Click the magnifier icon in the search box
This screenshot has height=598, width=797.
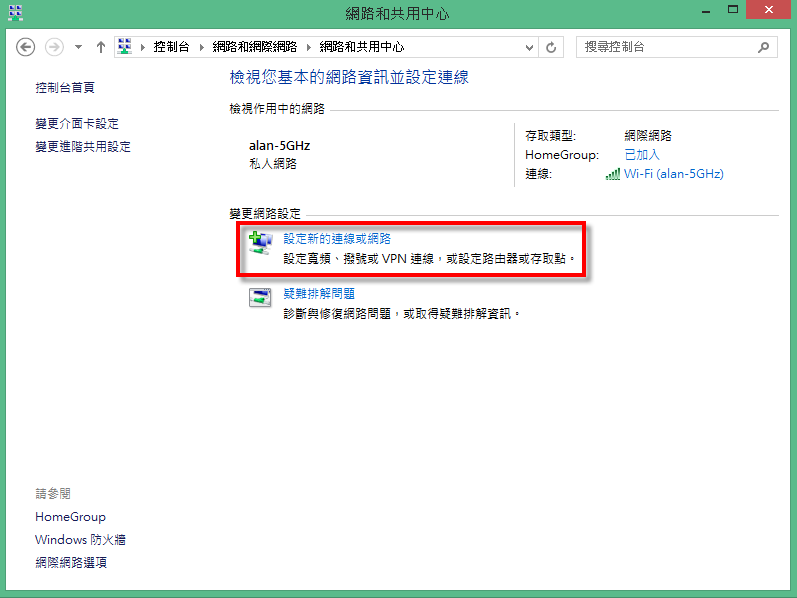(763, 47)
